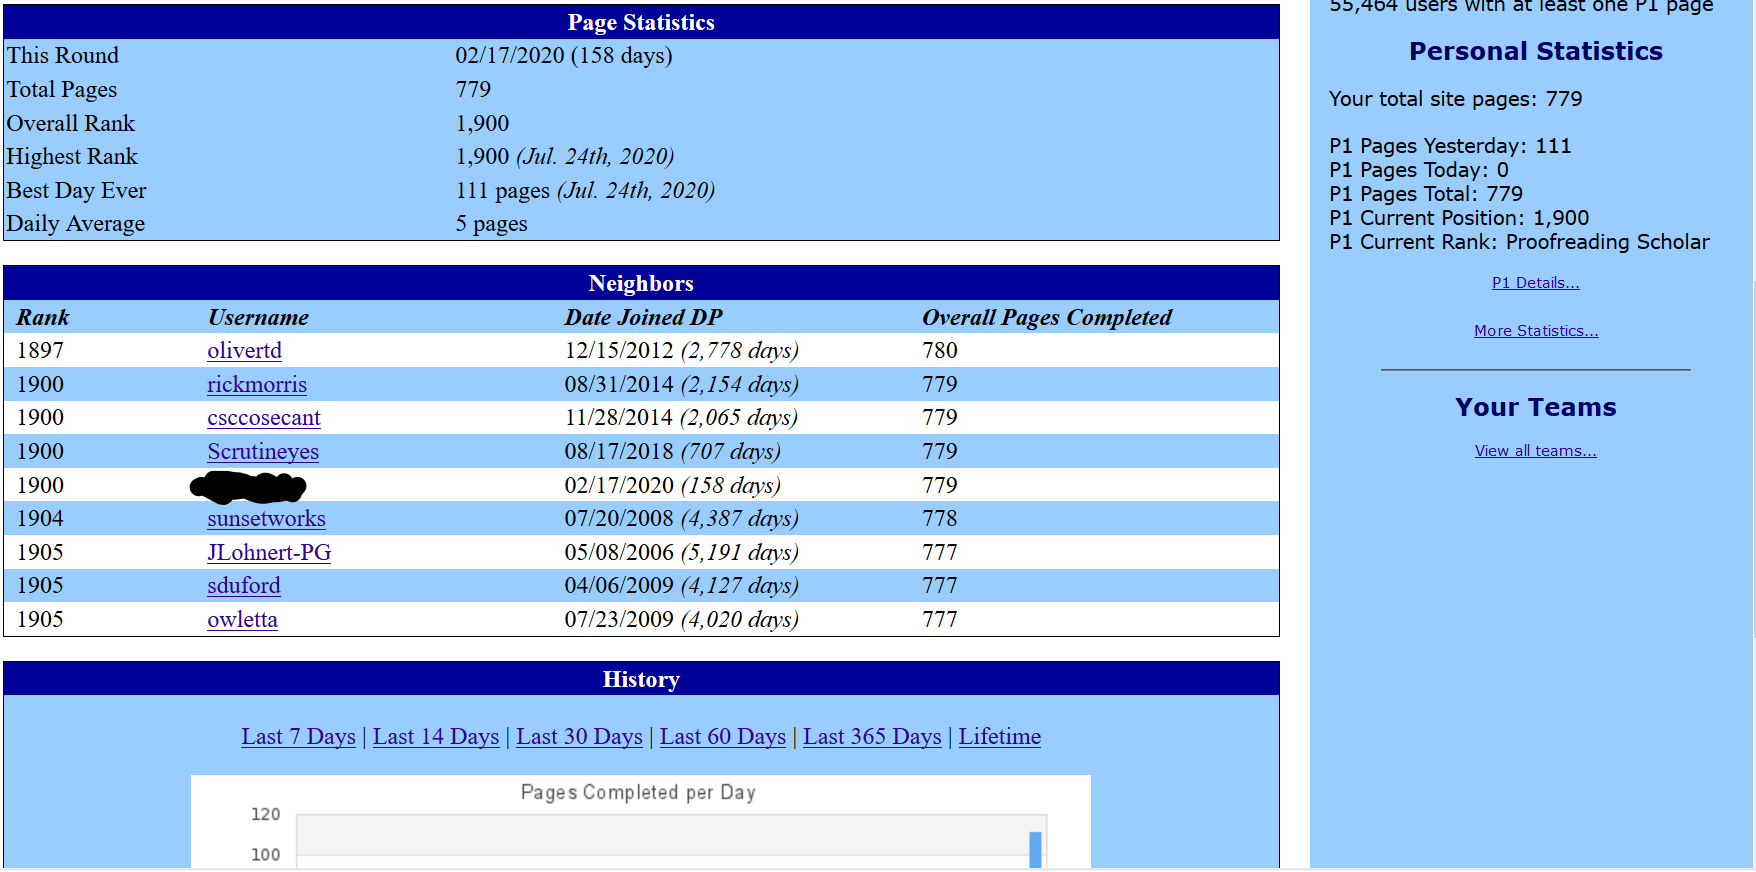This screenshot has height=872, width=1756.
Task: Switch history to Last 14 Days
Action: tap(436, 737)
